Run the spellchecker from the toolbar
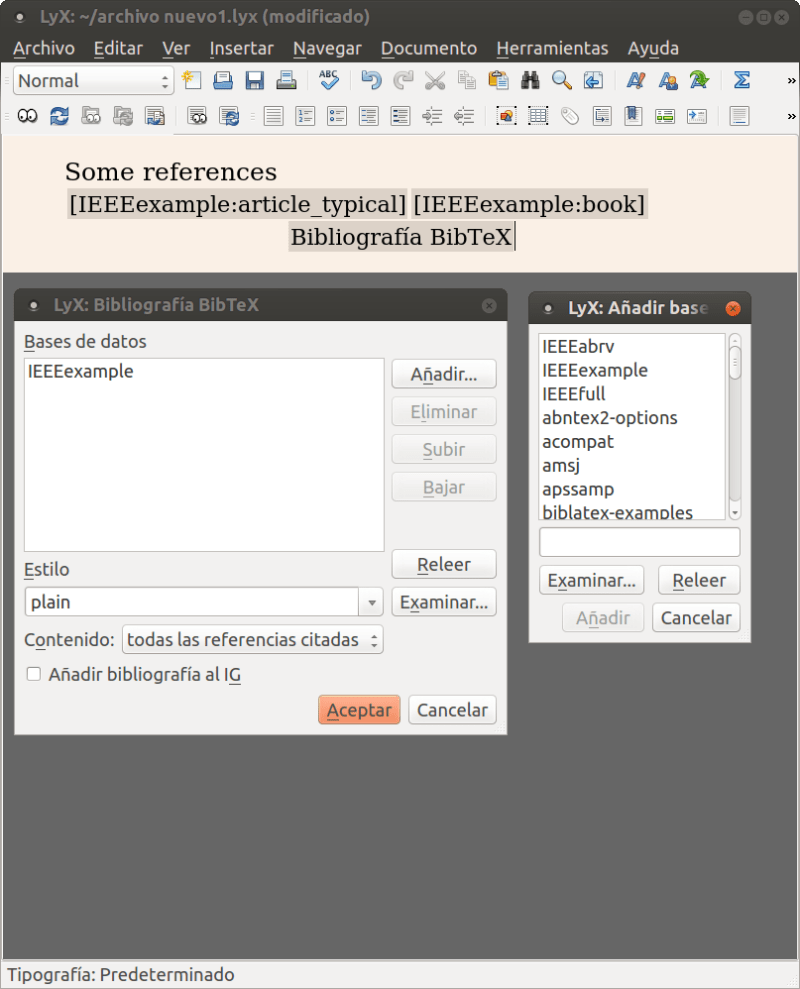The image size is (800, 989). [x=329, y=80]
